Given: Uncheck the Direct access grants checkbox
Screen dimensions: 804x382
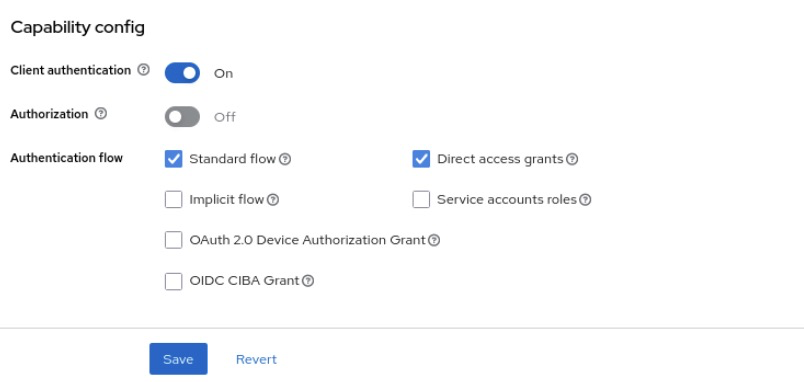Looking at the screenshot, I should click(421, 159).
